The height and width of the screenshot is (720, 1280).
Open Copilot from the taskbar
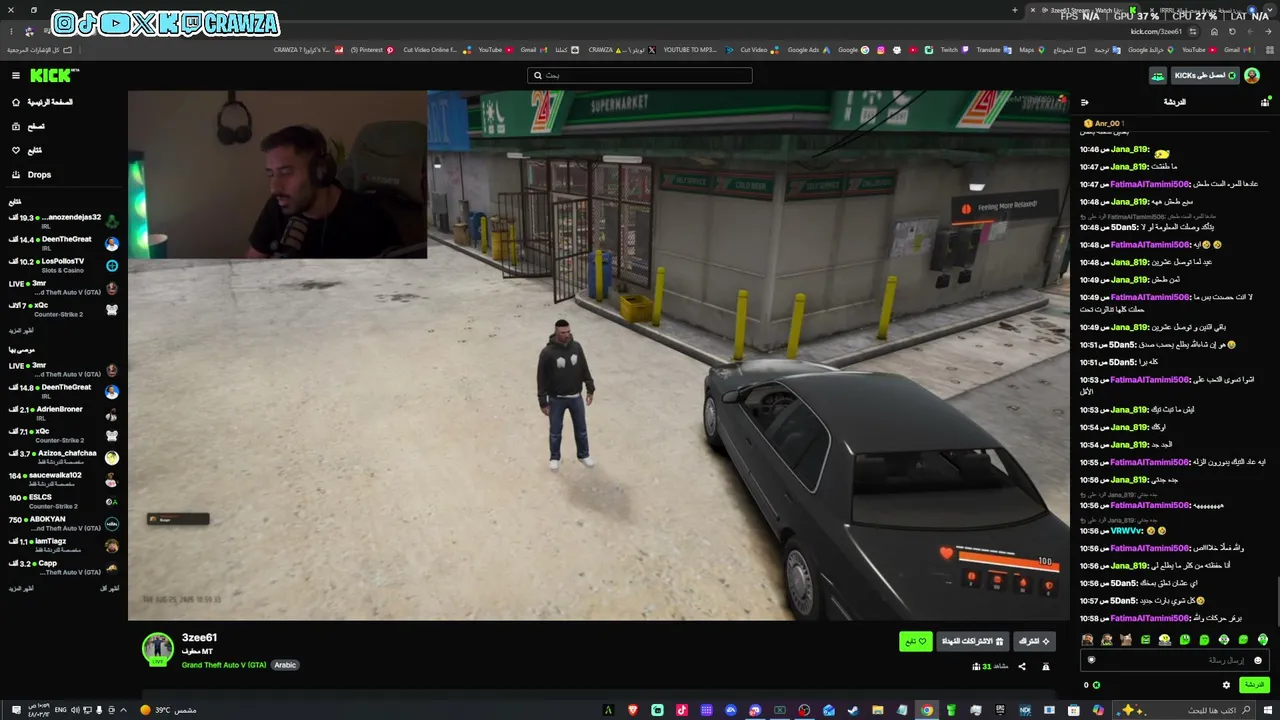click(x=1098, y=710)
